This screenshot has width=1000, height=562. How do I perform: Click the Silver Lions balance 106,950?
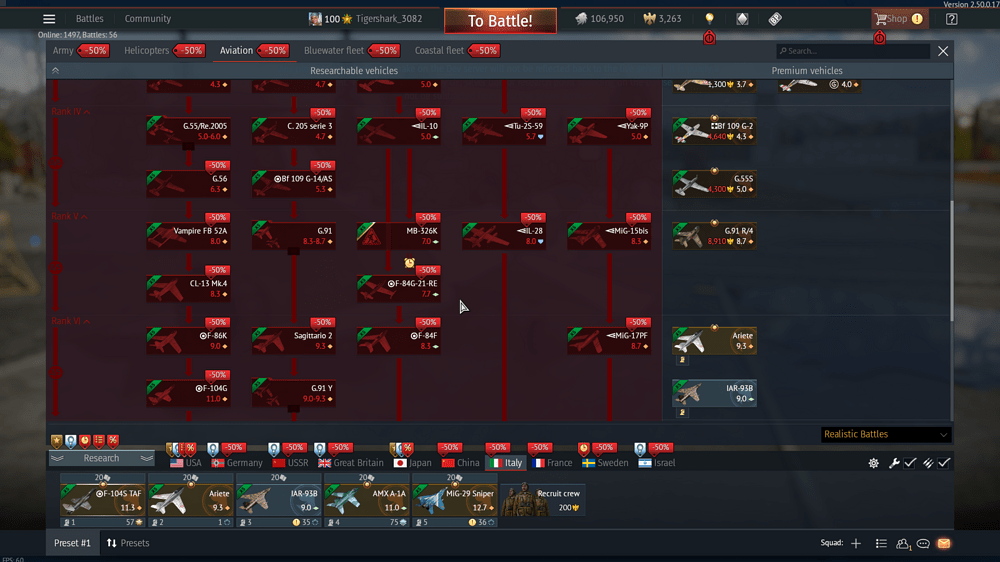pyautogui.click(x=599, y=18)
